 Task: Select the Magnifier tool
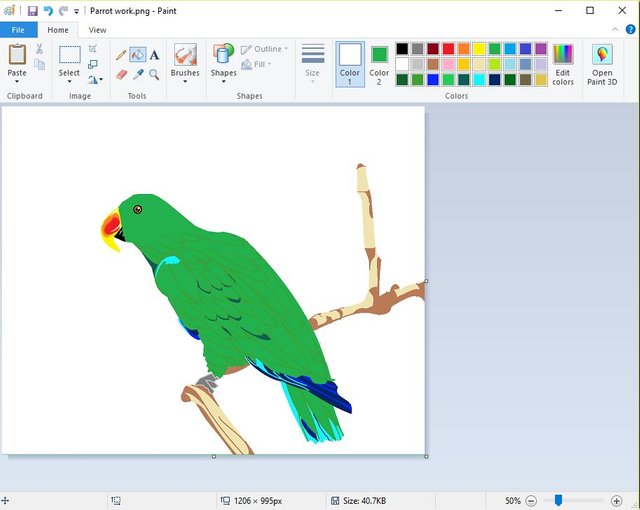click(x=154, y=74)
